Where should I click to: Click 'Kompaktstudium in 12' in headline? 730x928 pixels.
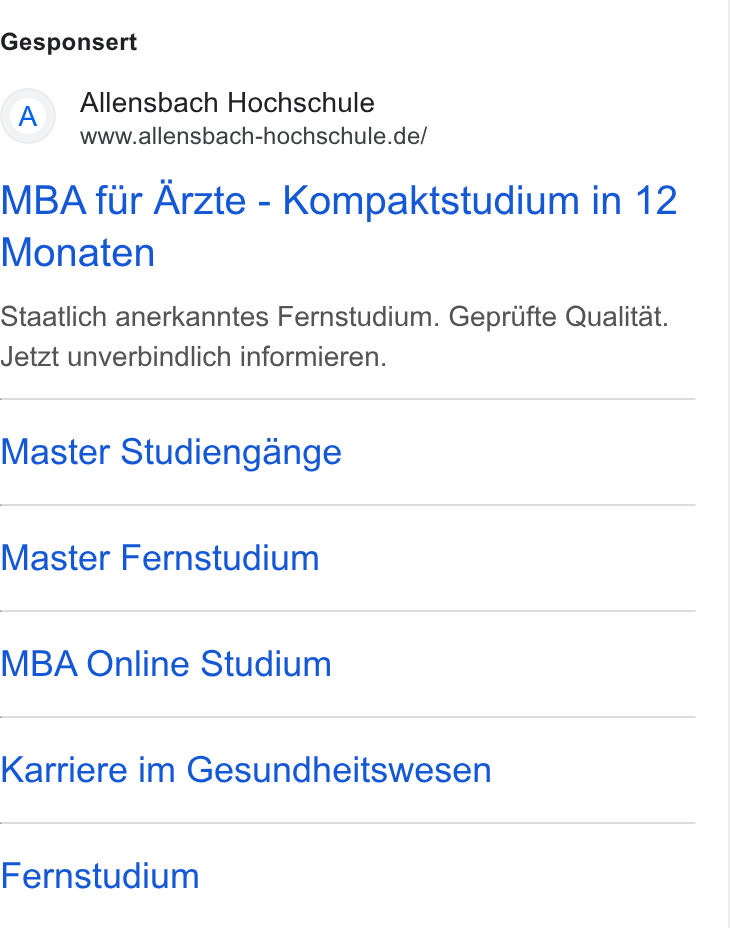click(480, 200)
